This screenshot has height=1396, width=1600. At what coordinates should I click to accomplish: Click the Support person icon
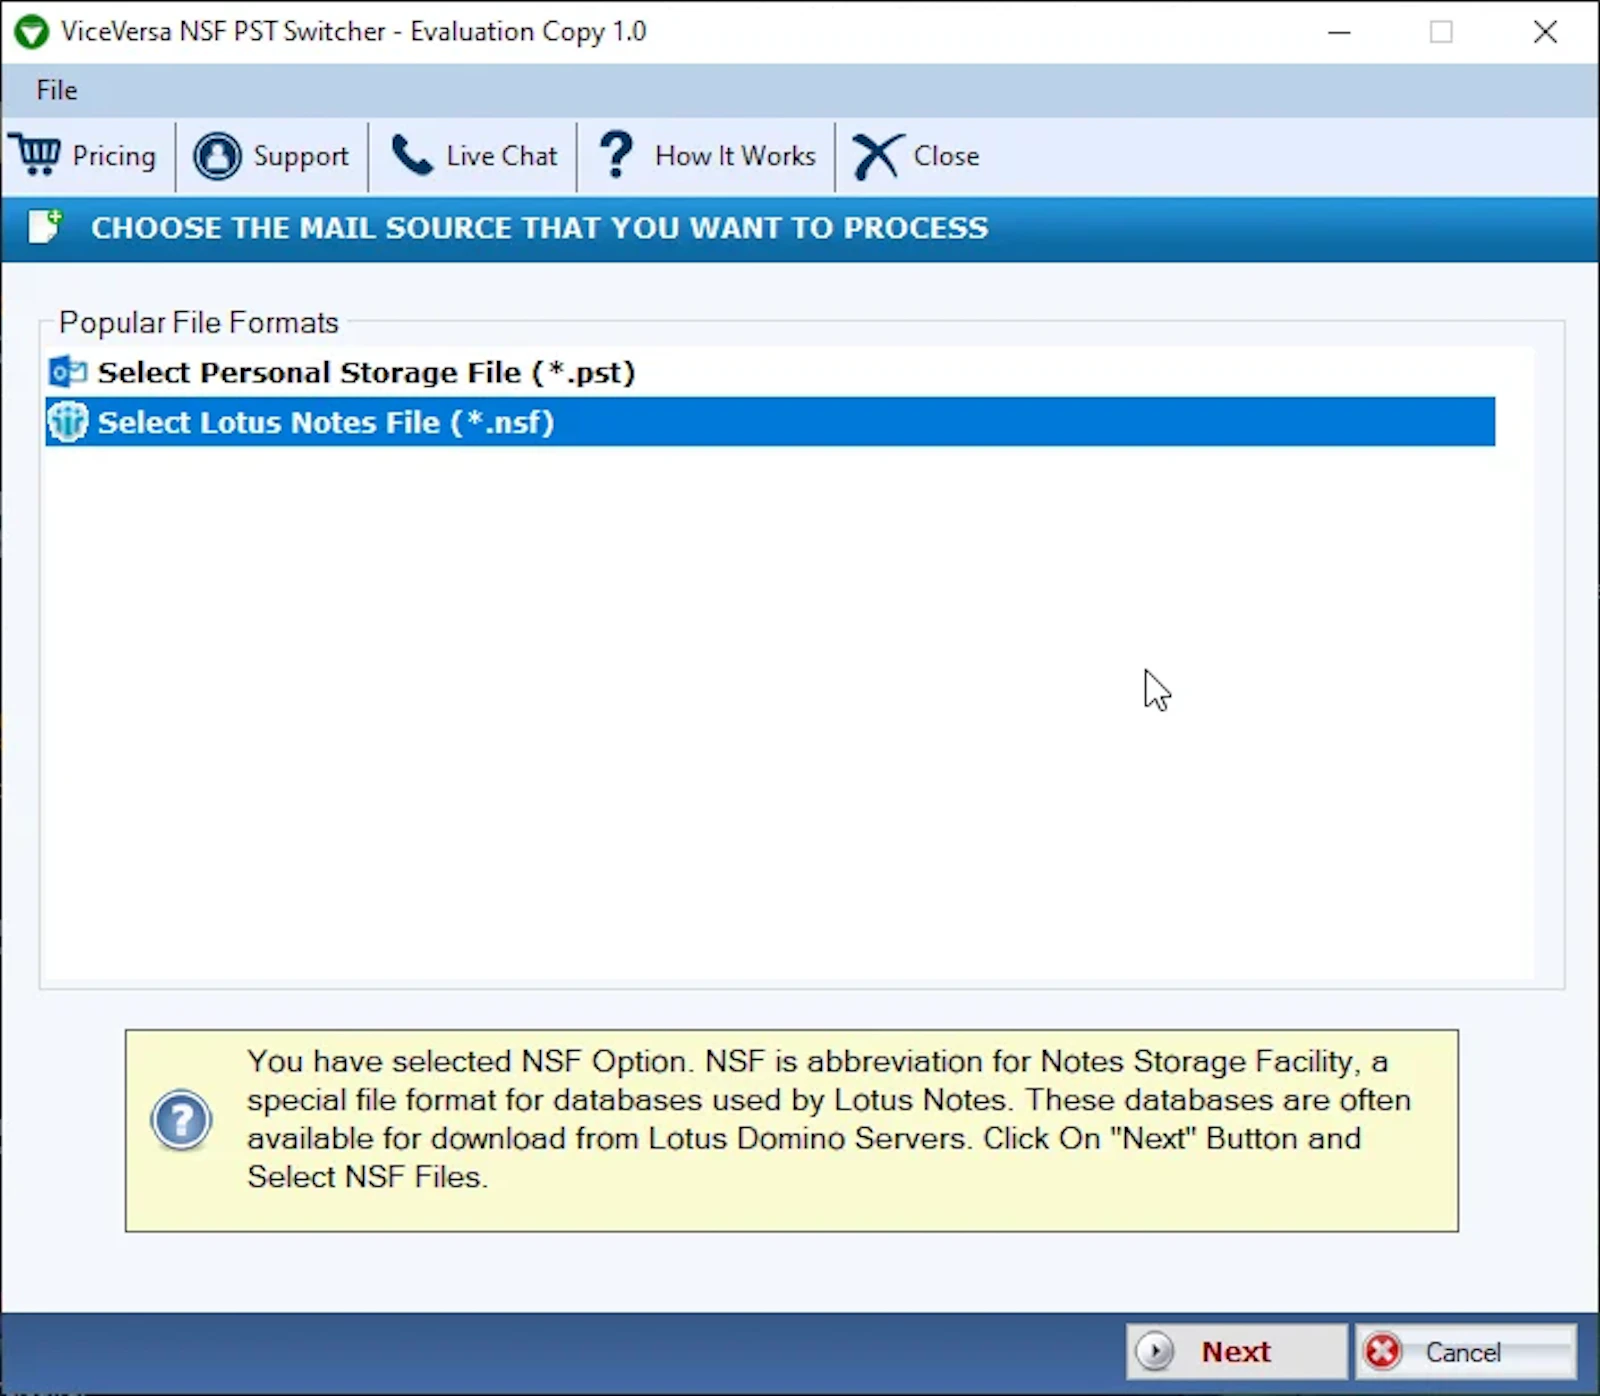click(x=217, y=156)
